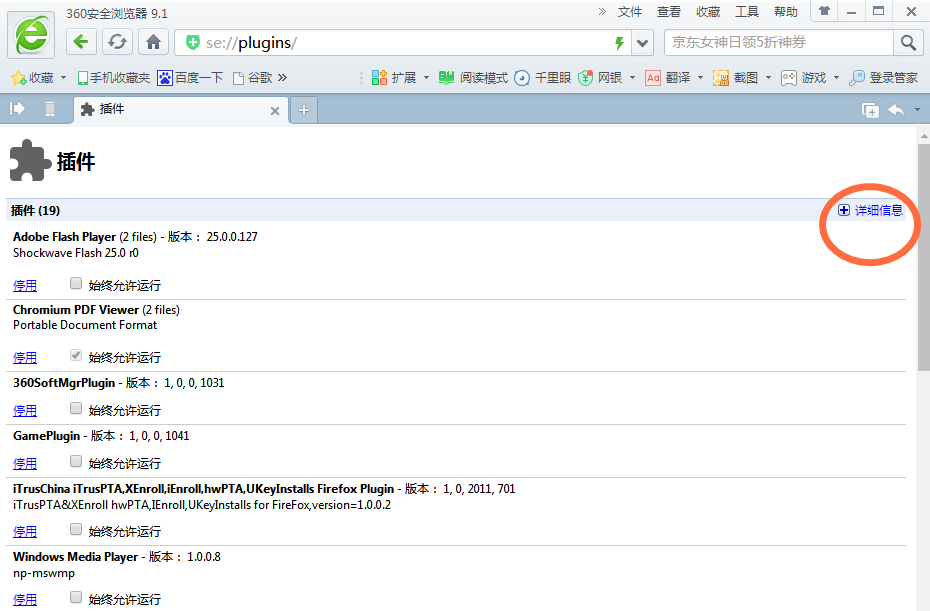Open the 查看 menu

669,12
